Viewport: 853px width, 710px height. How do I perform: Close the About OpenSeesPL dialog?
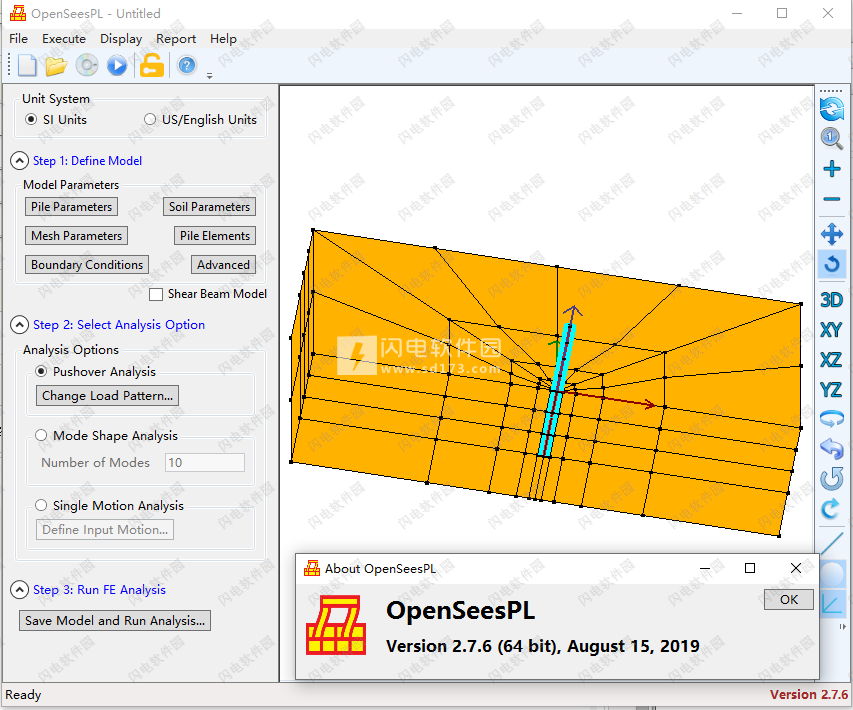point(795,568)
